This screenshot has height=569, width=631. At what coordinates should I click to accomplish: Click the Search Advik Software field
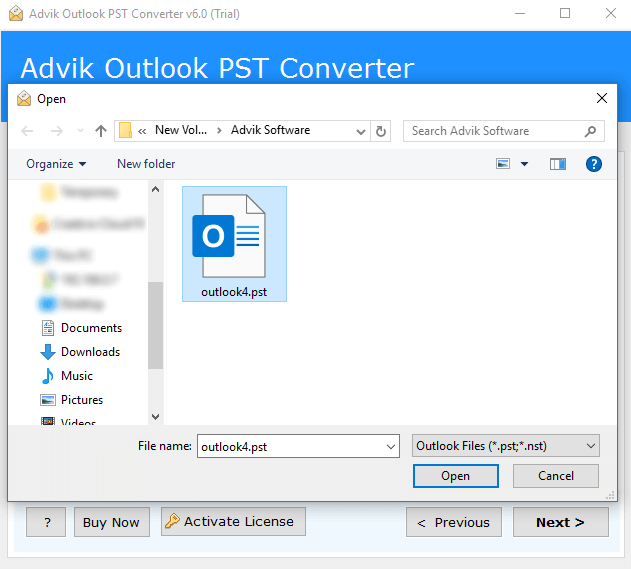click(x=495, y=131)
